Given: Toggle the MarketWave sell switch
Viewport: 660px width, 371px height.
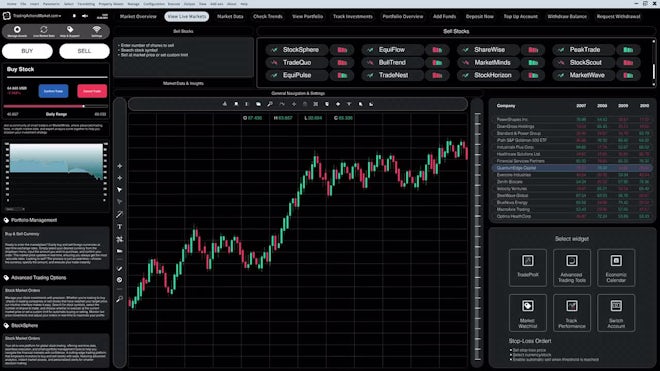Looking at the screenshot, I should pyautogui.click(x=628, y=75).
